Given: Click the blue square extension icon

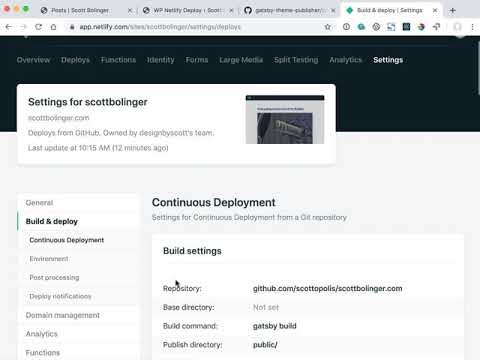Looking at the screenshot, I should coord(391,27).
